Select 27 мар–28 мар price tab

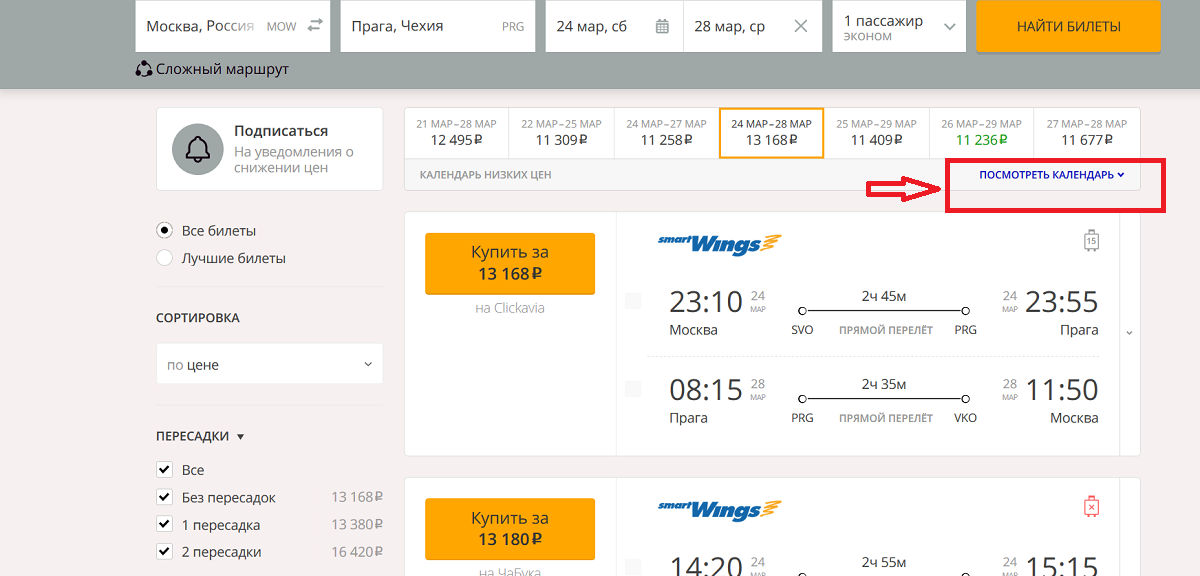pyautogui.click(x=1086, y=132)
